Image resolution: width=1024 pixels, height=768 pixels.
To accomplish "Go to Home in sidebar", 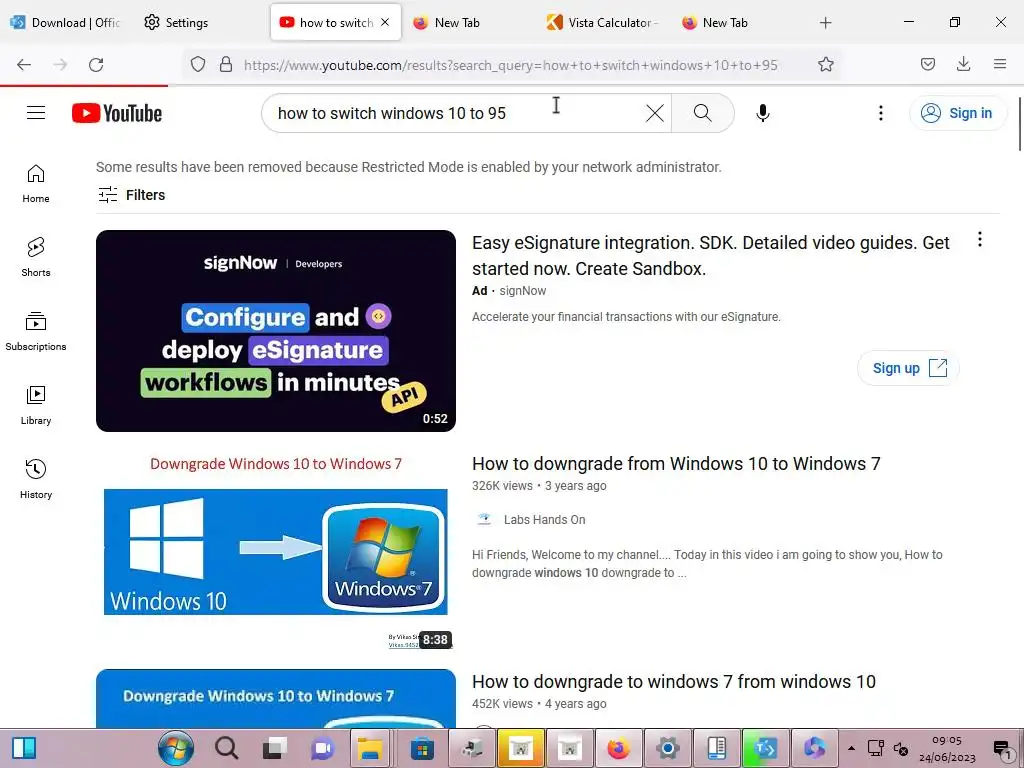I will [x=36, y=184].
